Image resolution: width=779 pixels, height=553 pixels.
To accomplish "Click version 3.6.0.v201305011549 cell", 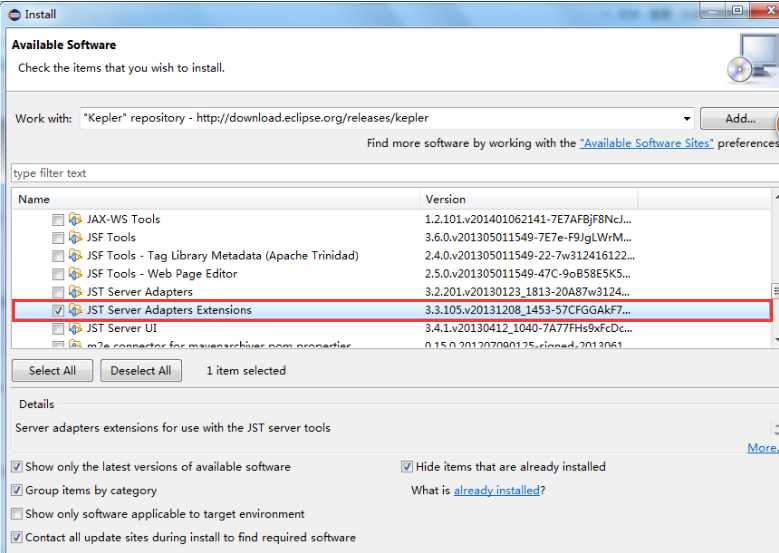I will (528, 237).
